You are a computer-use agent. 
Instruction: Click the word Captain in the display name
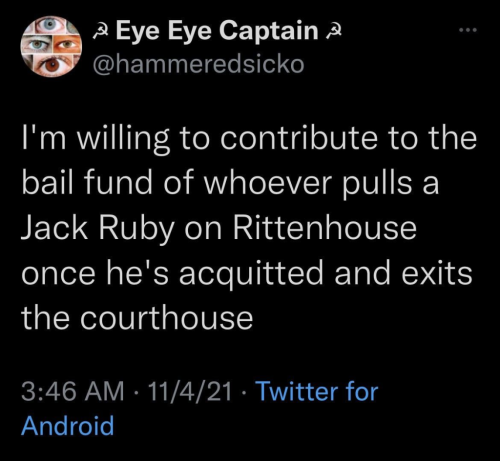tap(269, 31)
